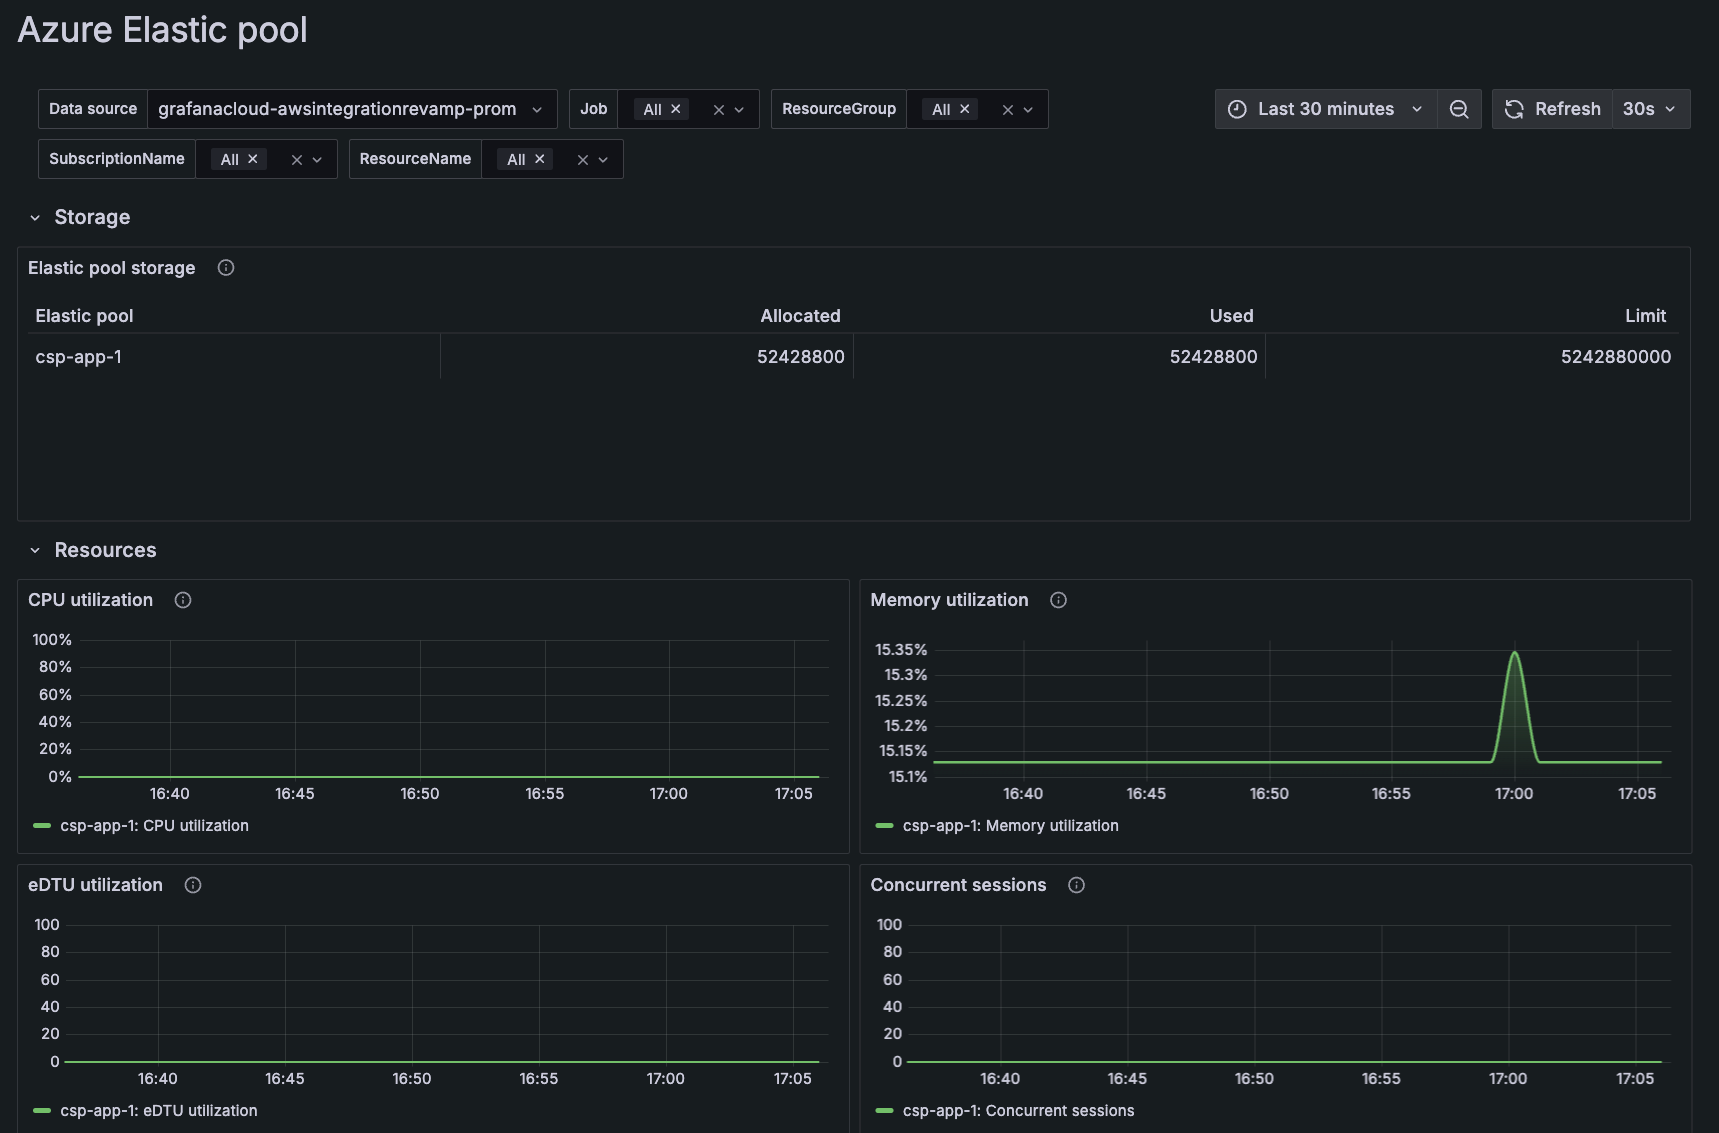Clear the ResourceGroup filter selection
1719x1133 pixels.
pos(1007,110)
